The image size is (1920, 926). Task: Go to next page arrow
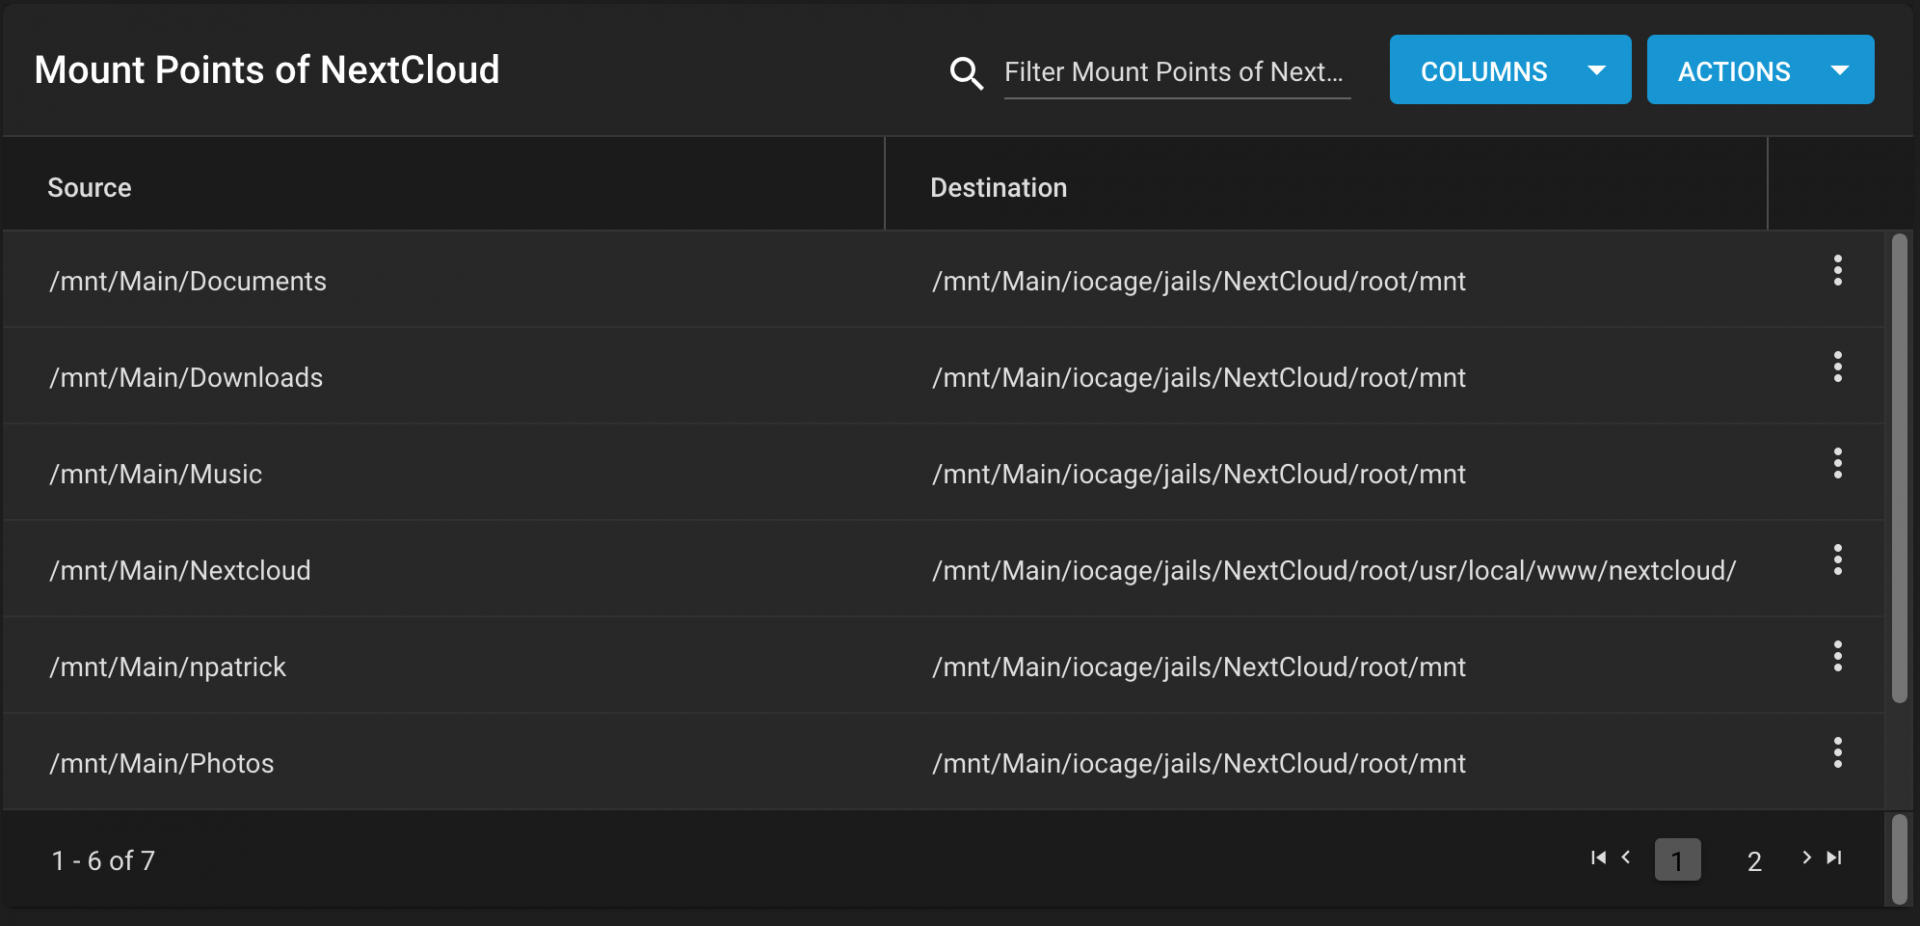tap(1806, 857)
